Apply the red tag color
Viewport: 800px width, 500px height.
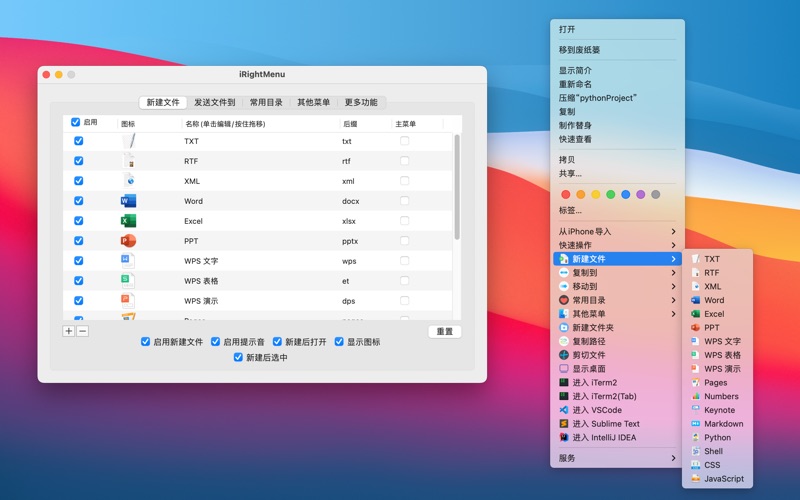(565, 194)
